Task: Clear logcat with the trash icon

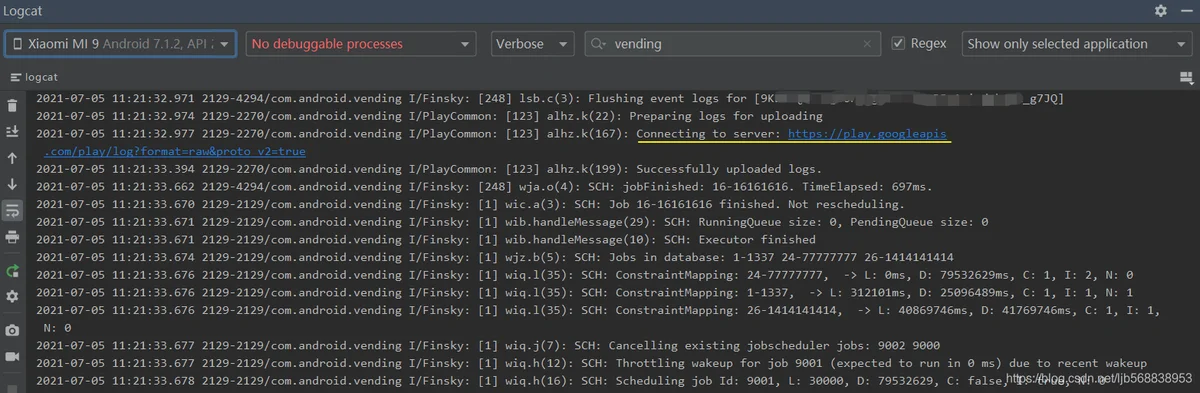Action: [12, 105]
